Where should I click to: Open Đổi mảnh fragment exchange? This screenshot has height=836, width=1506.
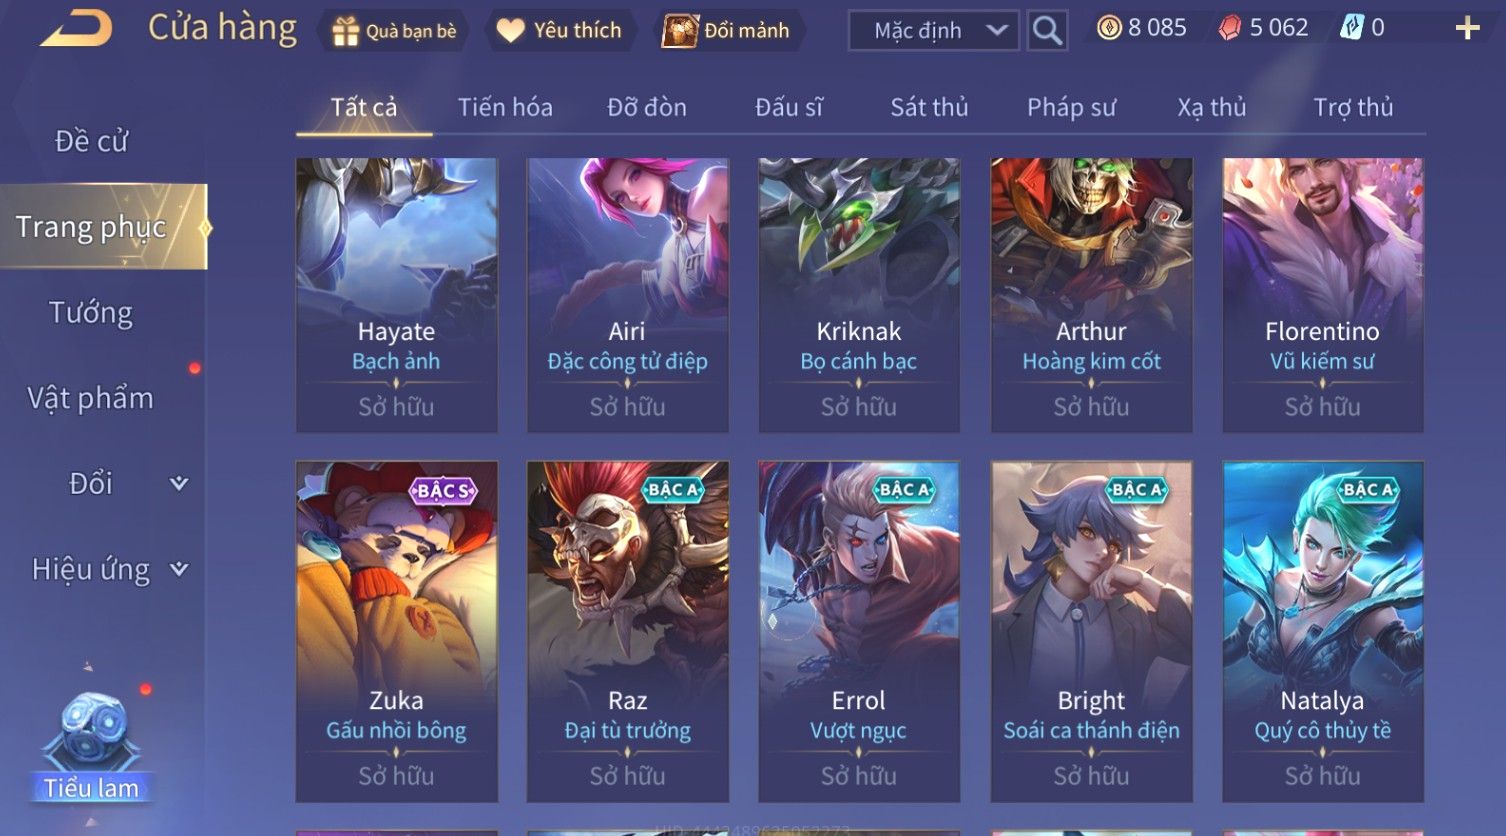click(x=728, y=31)
